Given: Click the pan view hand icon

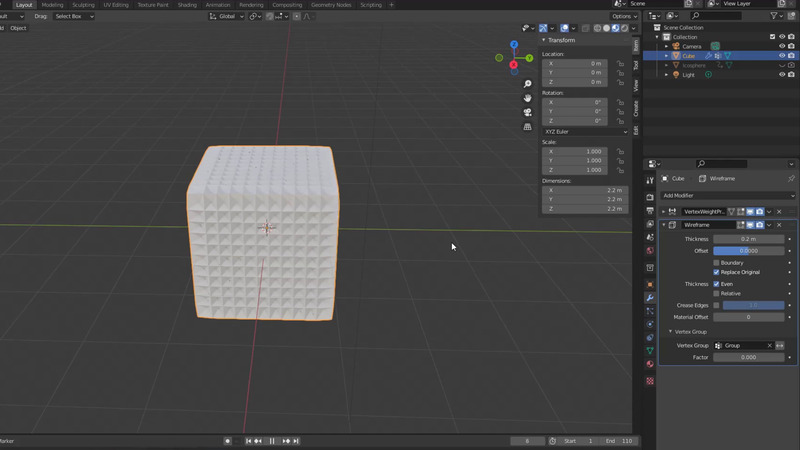Looking at the screenshot, I should (528, 98).
